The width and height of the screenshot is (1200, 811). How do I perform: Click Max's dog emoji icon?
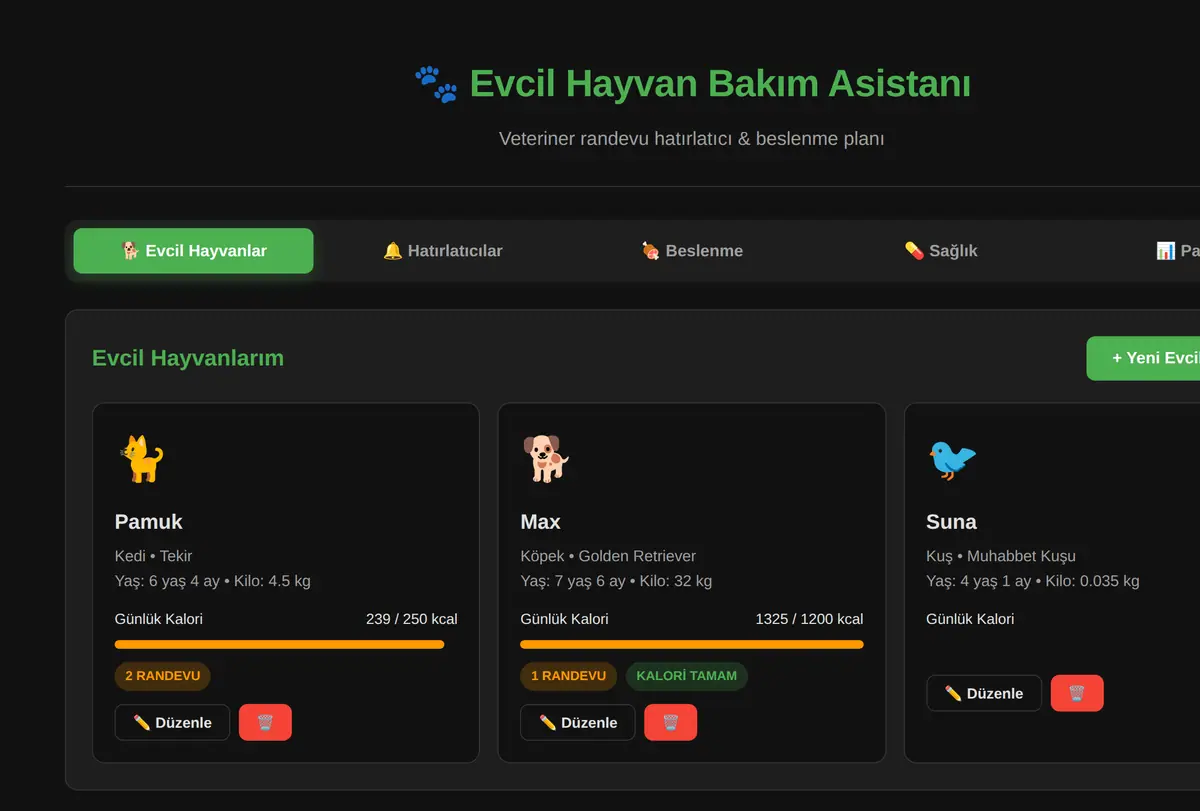(545, 459)
